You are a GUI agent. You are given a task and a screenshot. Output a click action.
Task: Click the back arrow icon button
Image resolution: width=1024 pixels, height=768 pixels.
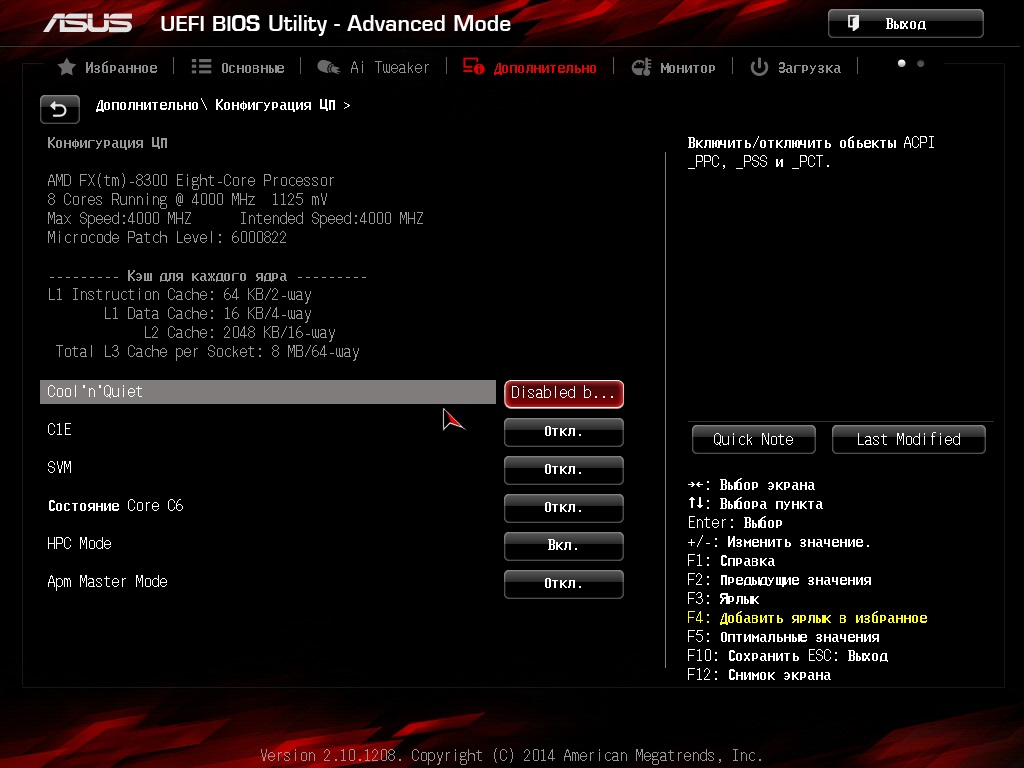[59, 109]
